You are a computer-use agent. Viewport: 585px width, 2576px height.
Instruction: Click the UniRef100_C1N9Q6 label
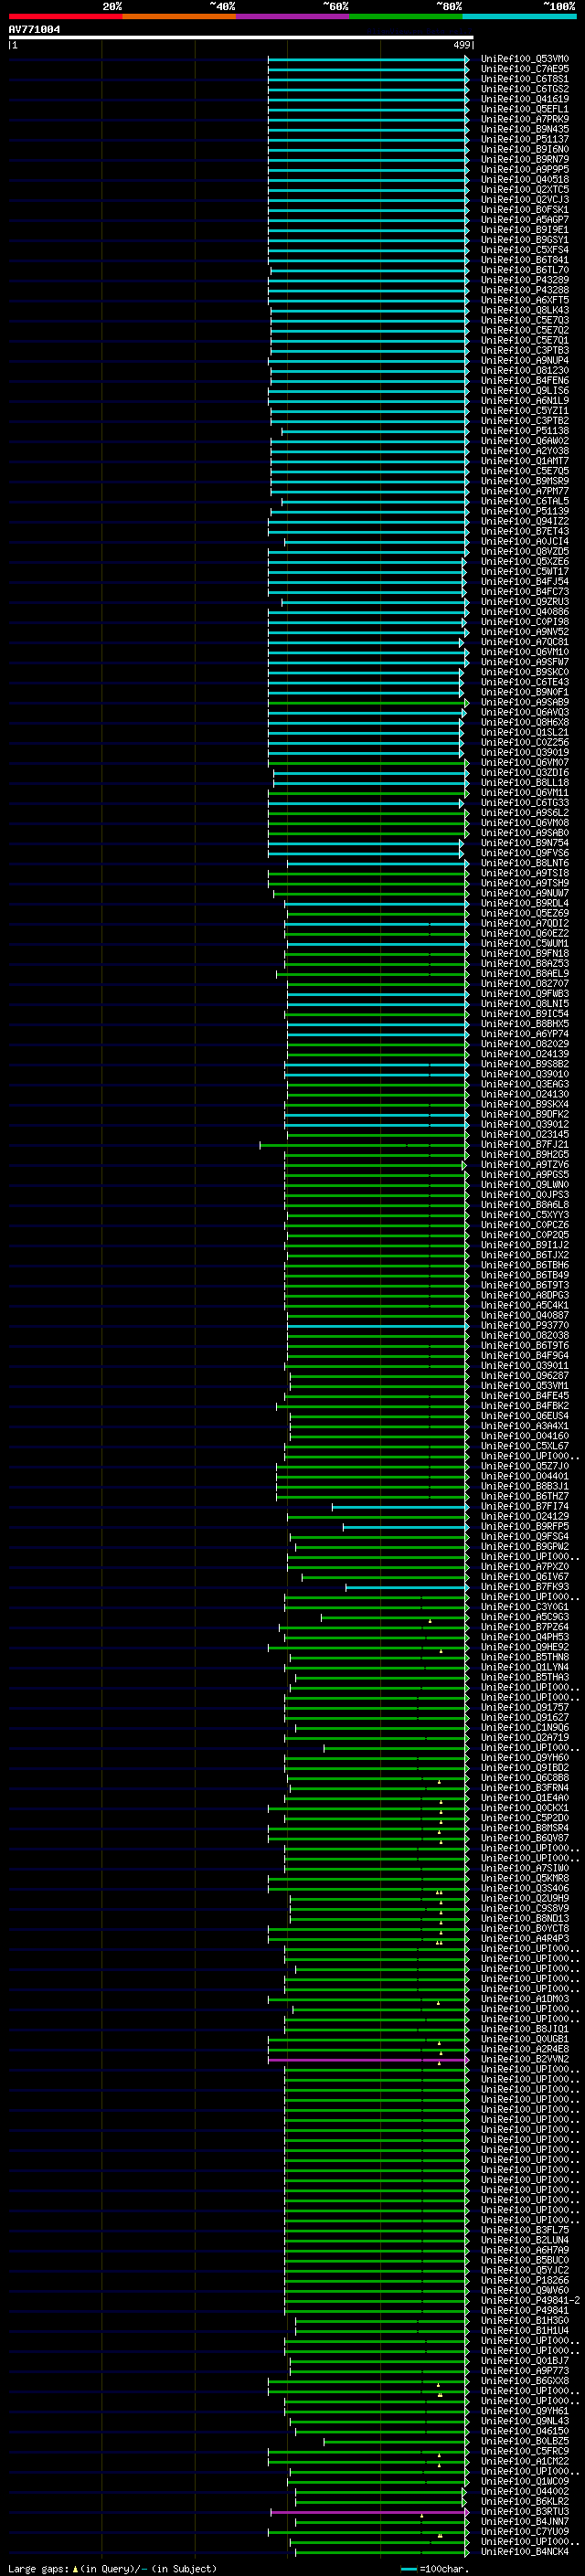[x=524, y=1728]
